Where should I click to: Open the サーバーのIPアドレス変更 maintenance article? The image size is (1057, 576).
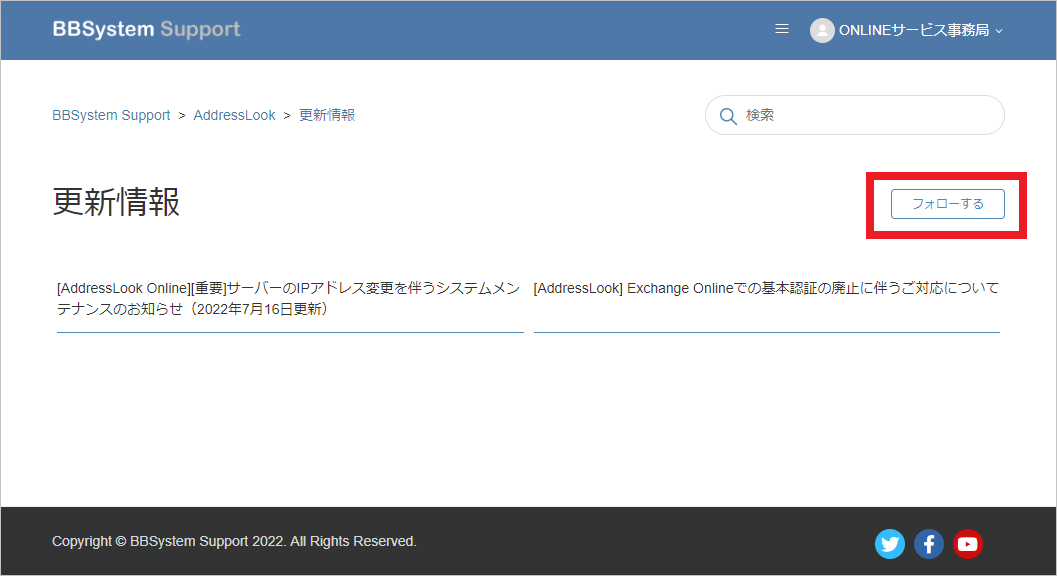[290, 298]
